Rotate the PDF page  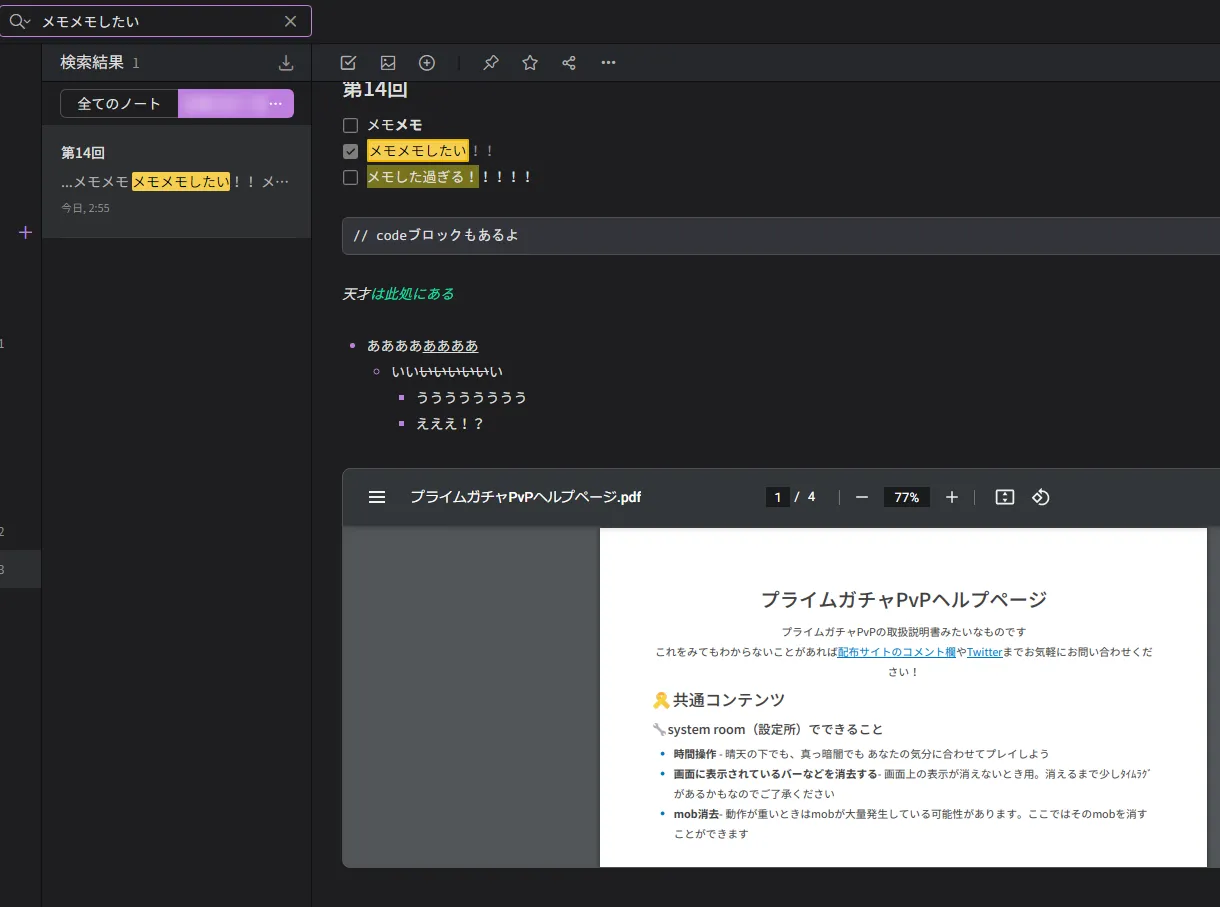1040,497
